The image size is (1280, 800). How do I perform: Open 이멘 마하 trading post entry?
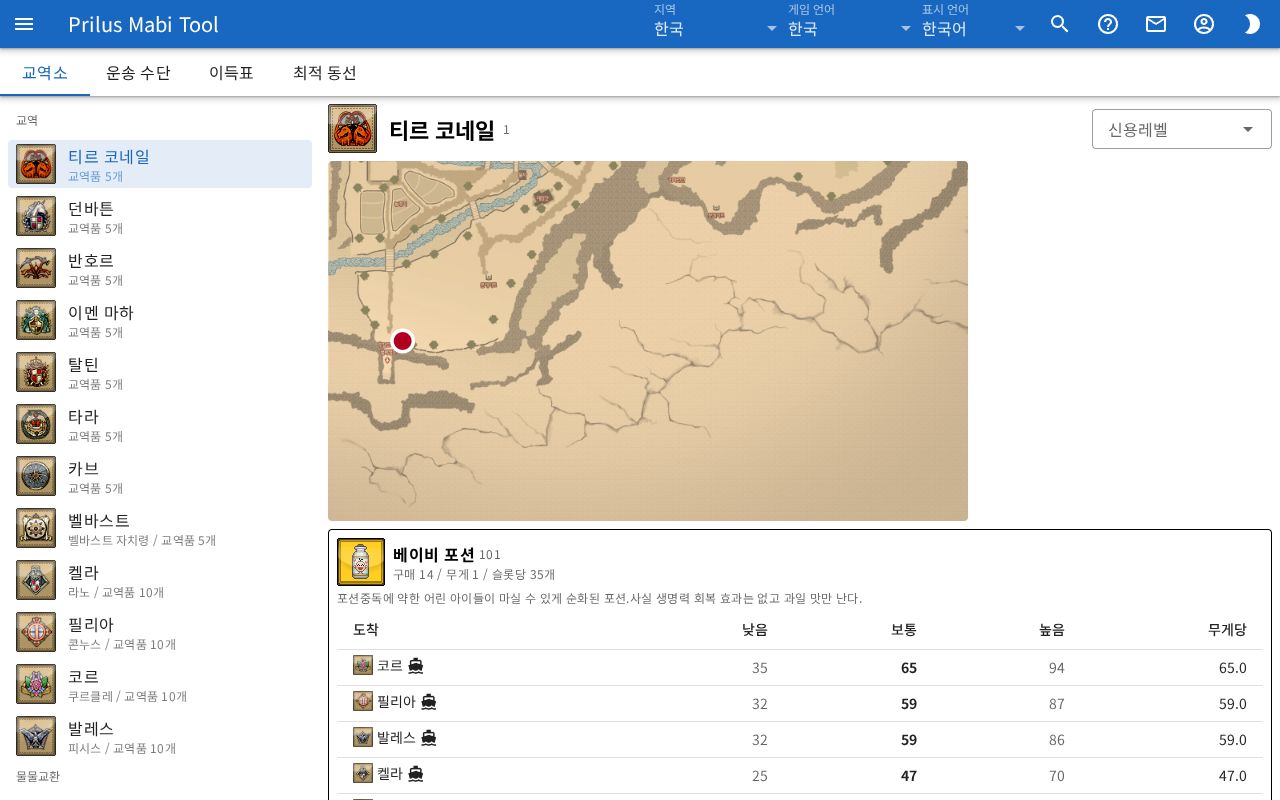point(160,320)
